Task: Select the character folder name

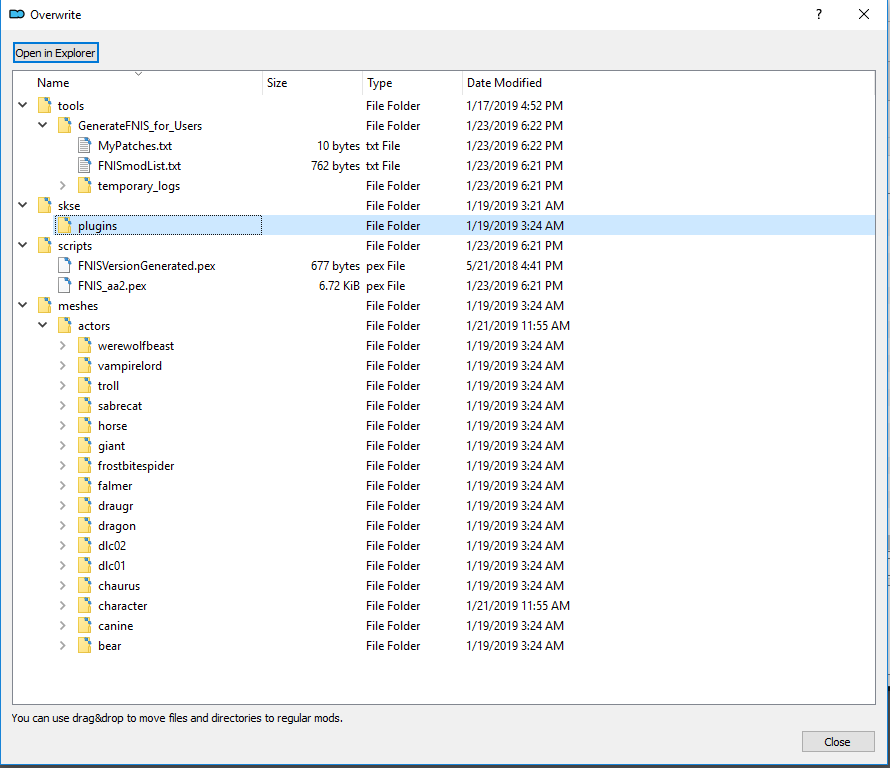Action: 123,606
